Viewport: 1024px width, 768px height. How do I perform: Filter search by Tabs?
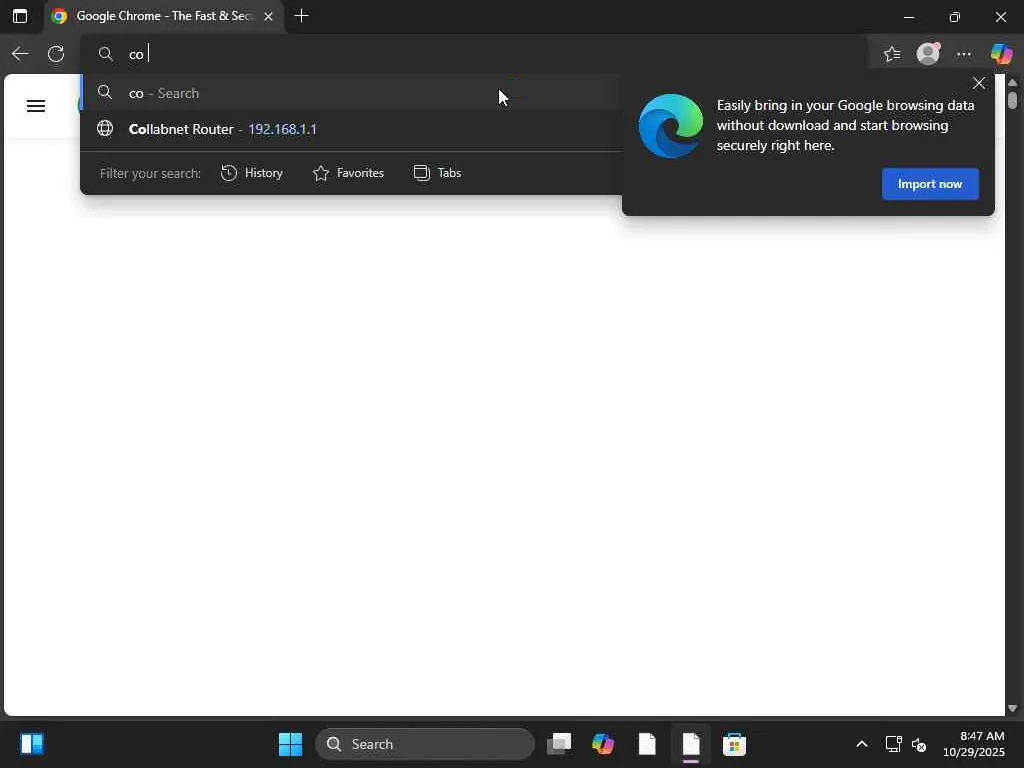pyautogui.click(x=438, y=173)
